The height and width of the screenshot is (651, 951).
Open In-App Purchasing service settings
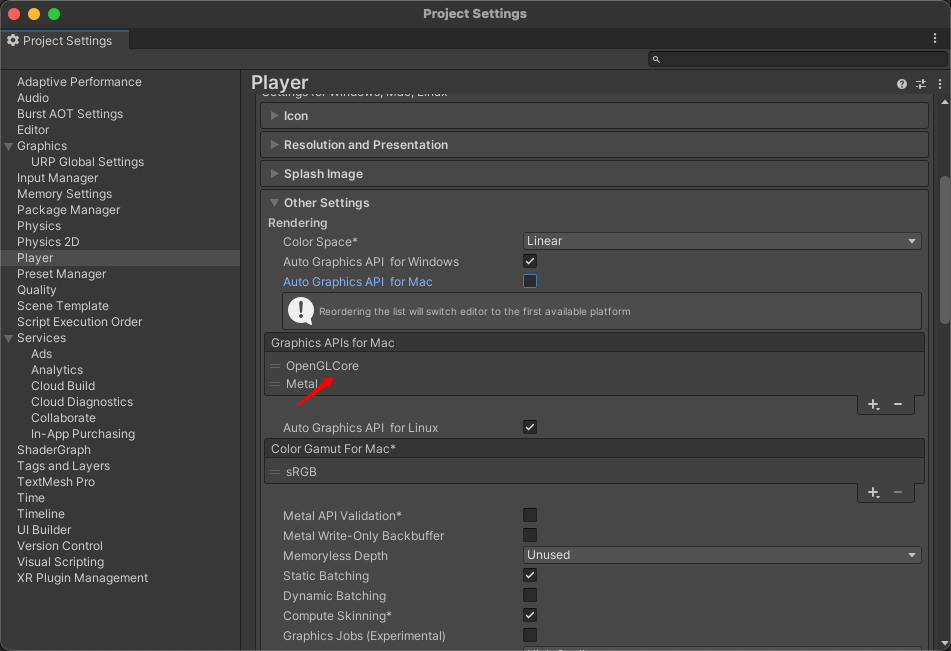pyautogui.click(x=83, y=434)
